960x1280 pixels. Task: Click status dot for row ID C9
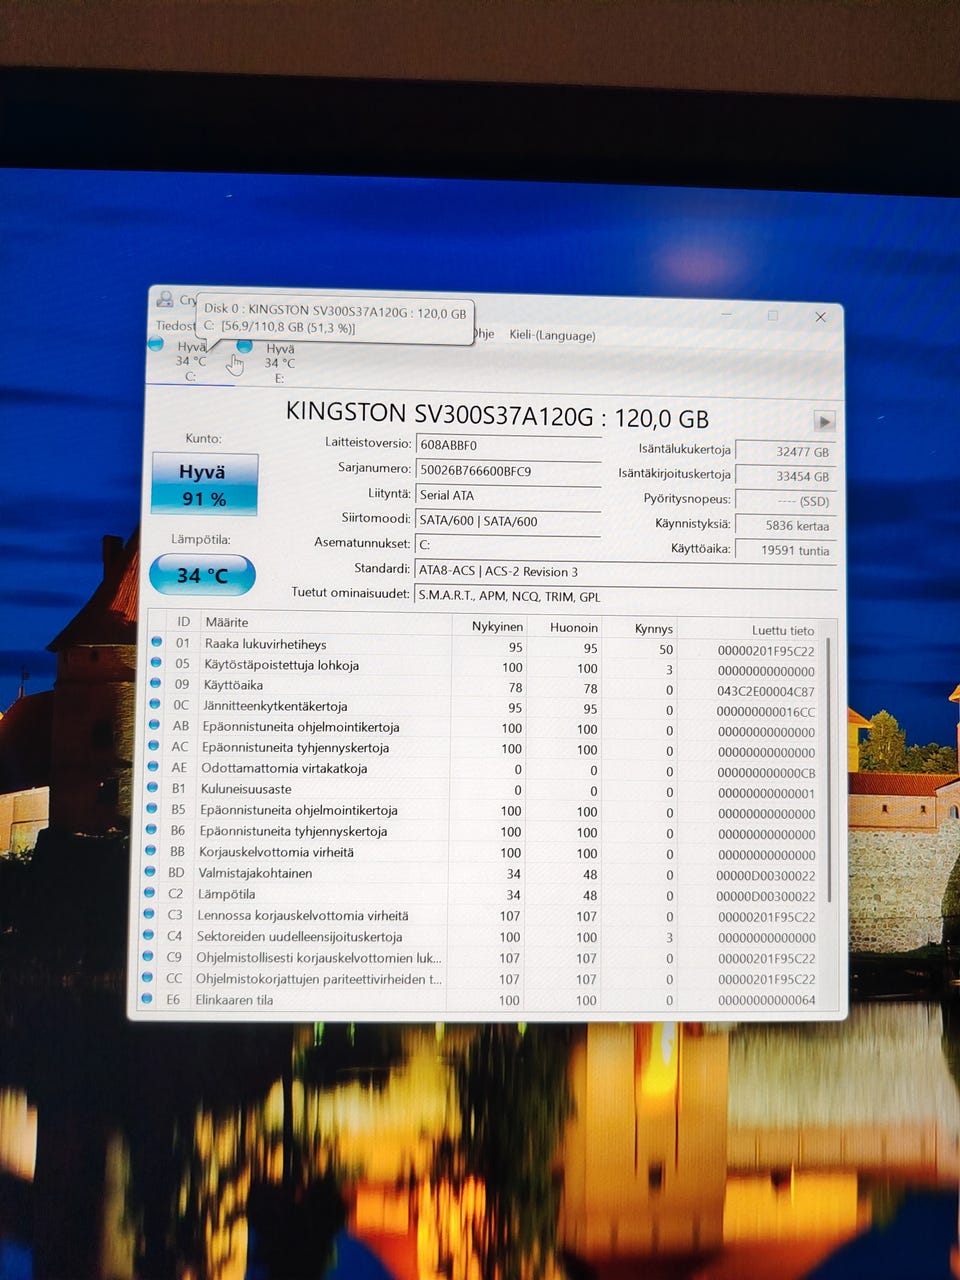tap(148, 956)
